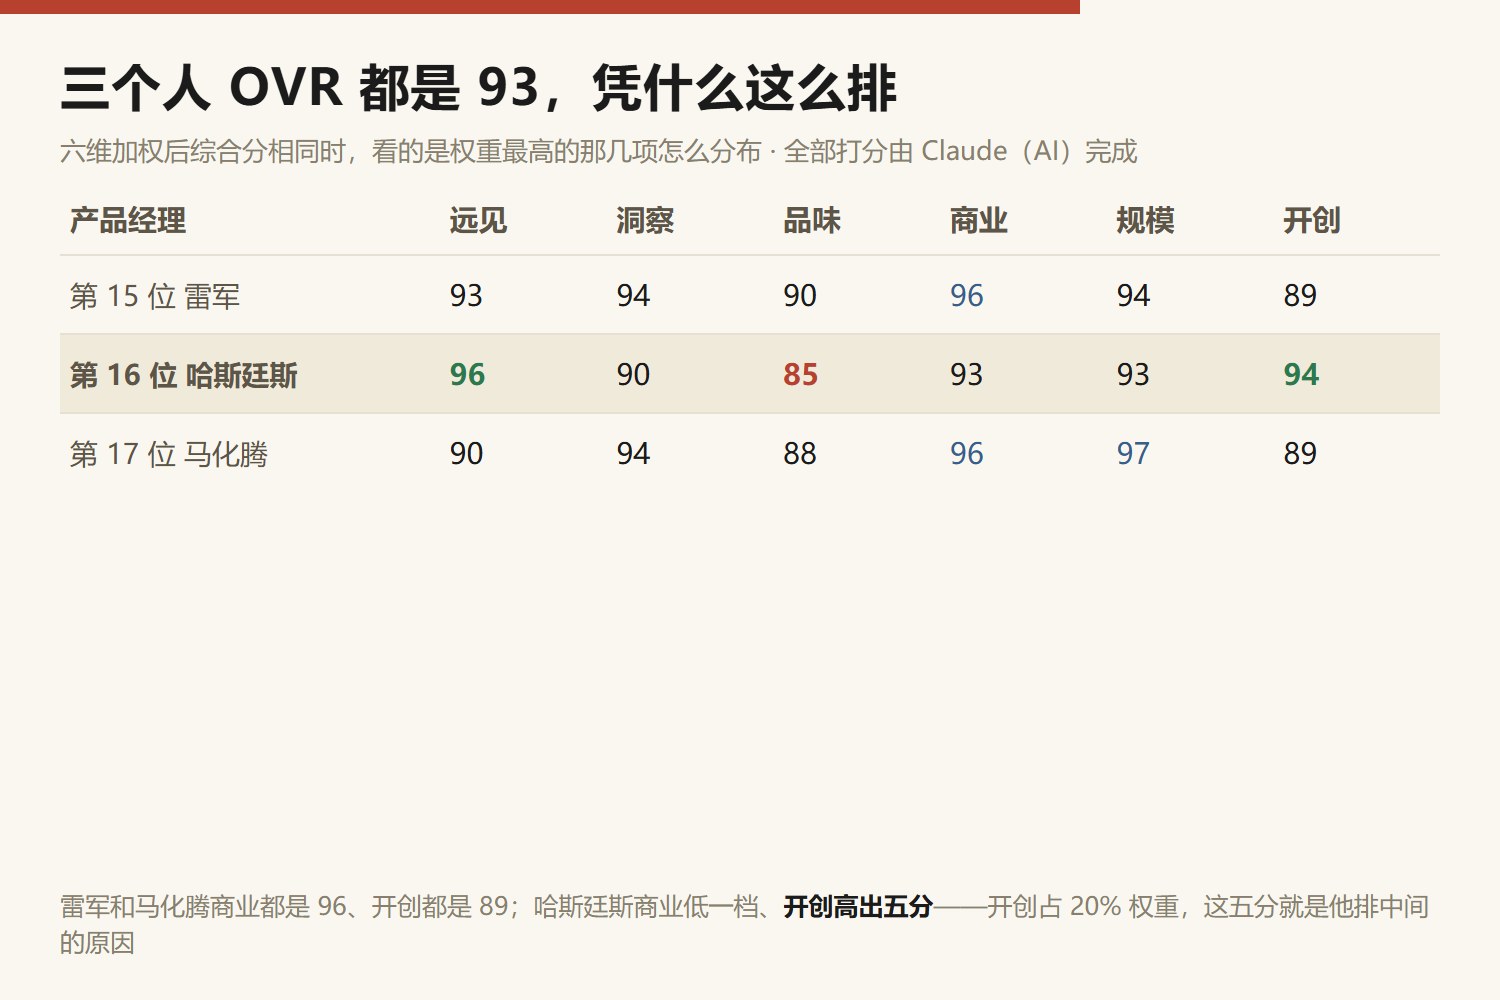Image resolution: width=1500 pixels, height=1000 pixels.
Task: Click the 品味 column header
Action: pyautogui.click(x=812, y=221)
